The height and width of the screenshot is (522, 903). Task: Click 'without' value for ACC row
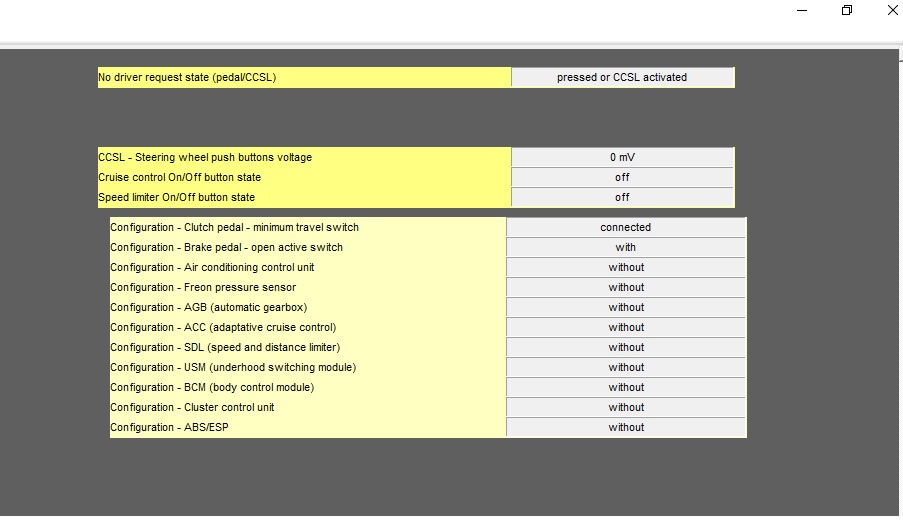tap(626, 327)
